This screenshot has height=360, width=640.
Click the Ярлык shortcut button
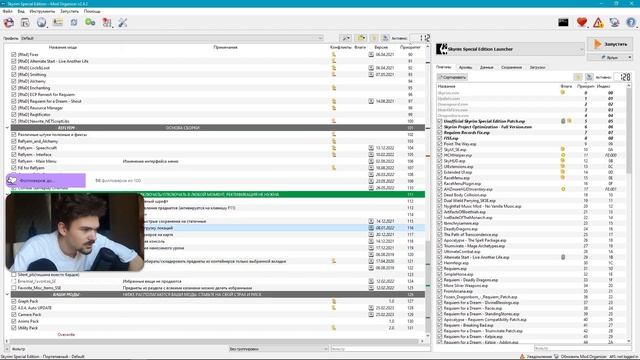pyautogui.click(x=610, y=58)
